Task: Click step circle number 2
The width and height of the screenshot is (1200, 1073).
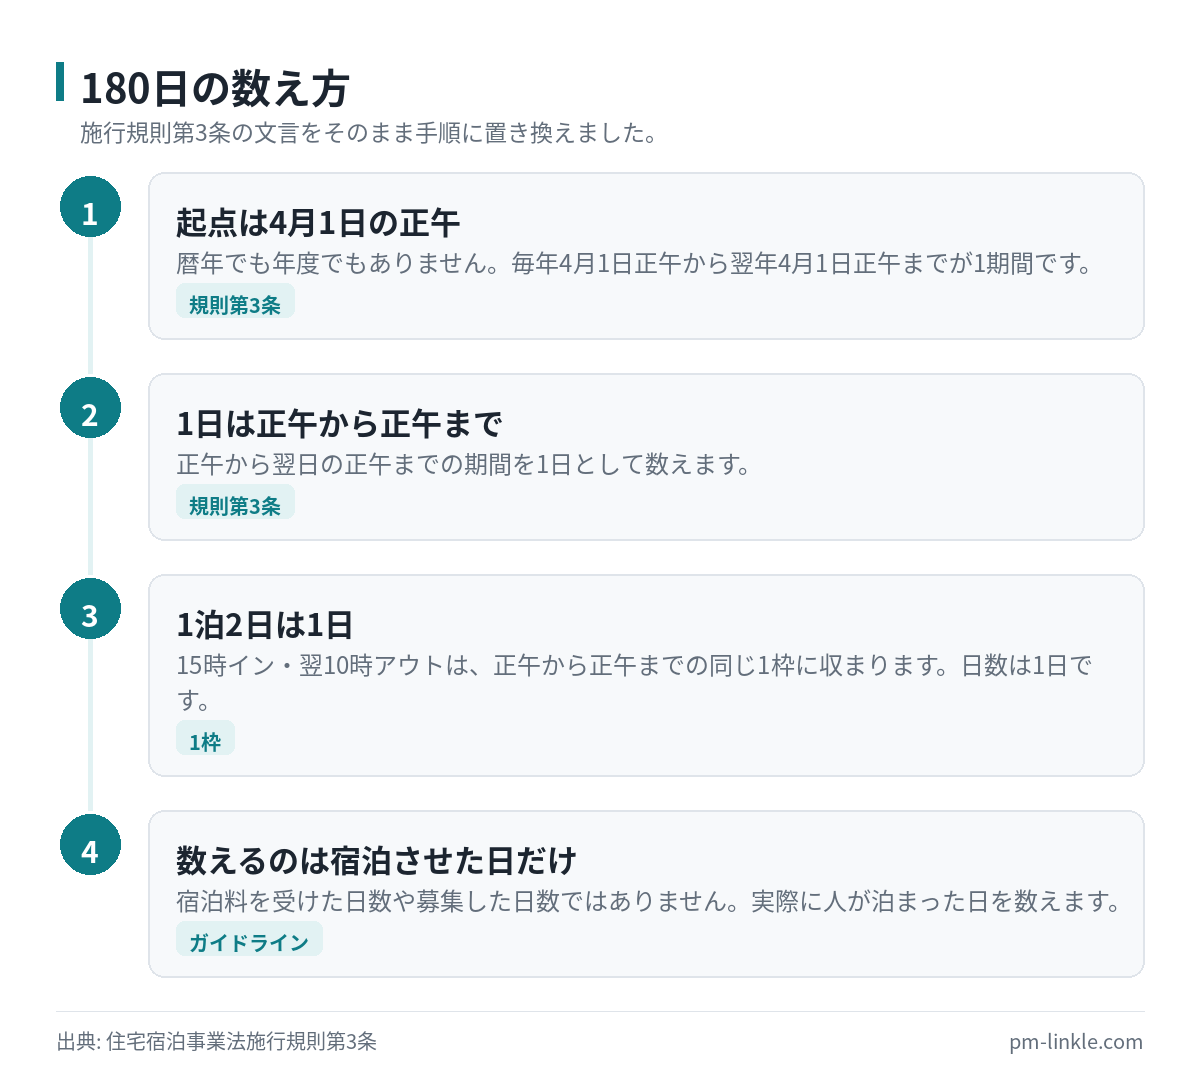Action: pyautogui.click(x=90, y=408)
